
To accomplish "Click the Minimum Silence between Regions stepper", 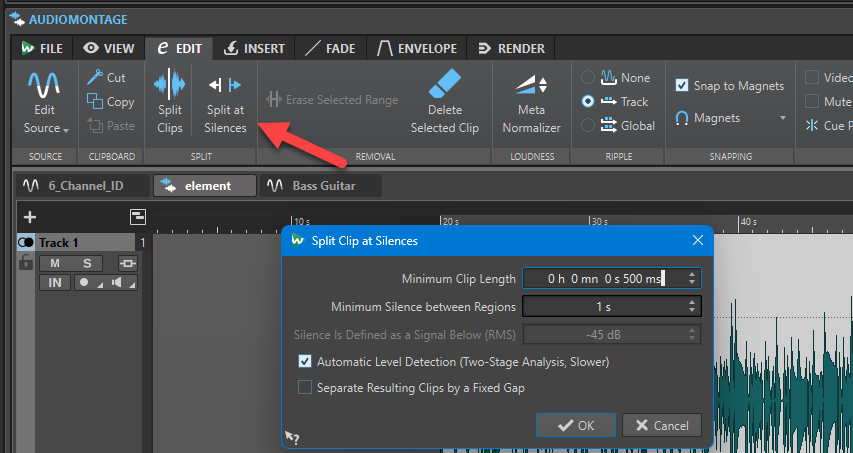I will point(691,307).
